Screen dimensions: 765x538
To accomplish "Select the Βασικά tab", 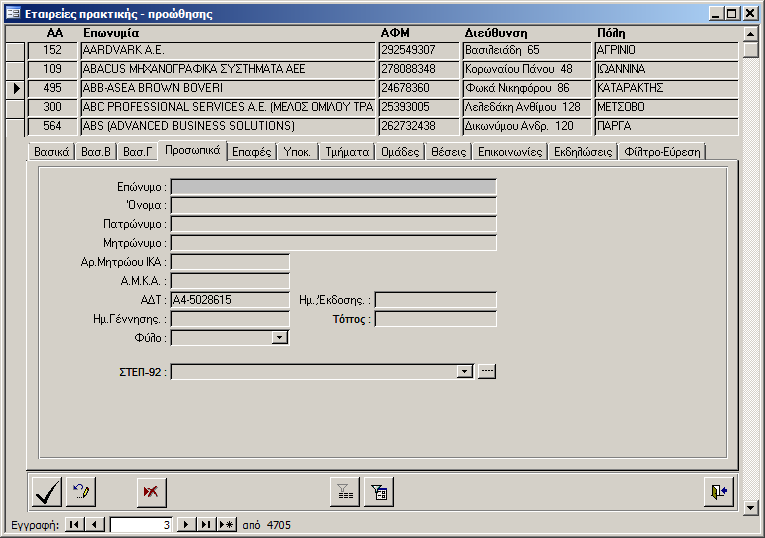I will pyautogui.click(x=52, y=152).
